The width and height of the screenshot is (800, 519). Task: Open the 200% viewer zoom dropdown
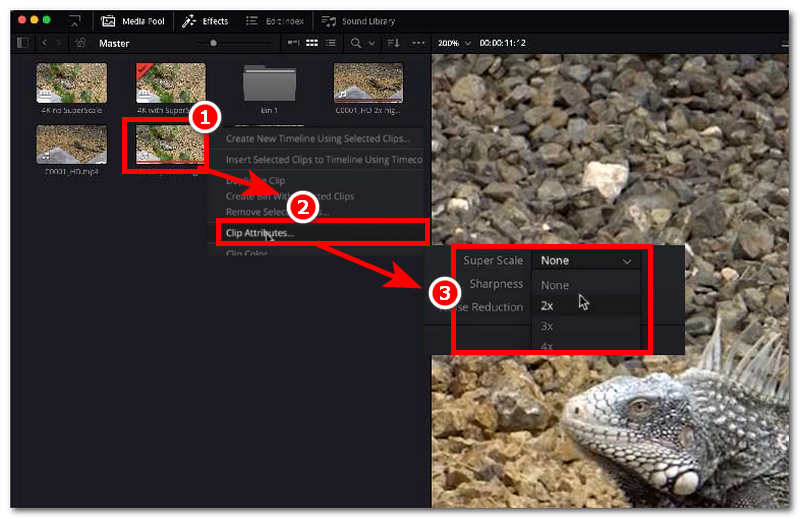pos(453,43)
